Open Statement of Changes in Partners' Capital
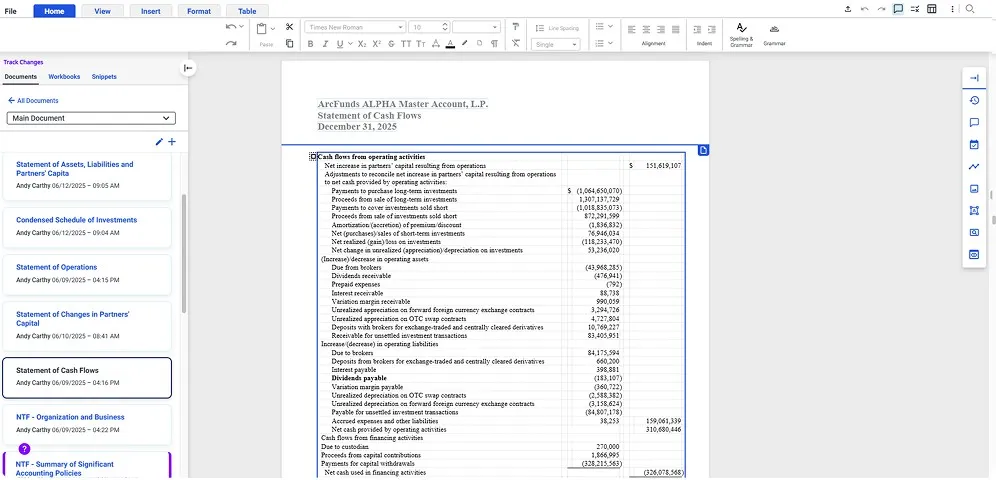The image size is (996, 480). (x=87, y=326)
